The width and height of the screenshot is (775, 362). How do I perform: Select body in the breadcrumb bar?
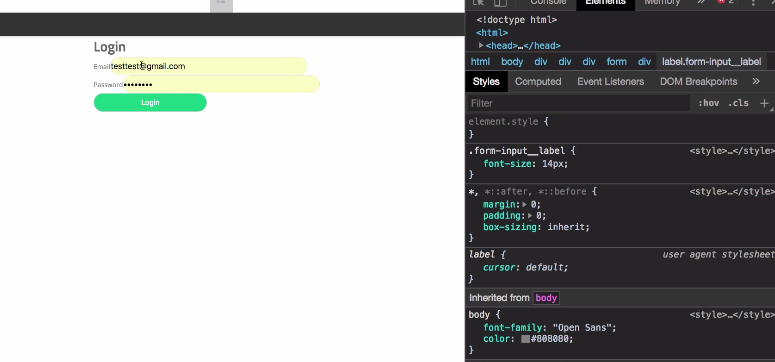(512, 62)
